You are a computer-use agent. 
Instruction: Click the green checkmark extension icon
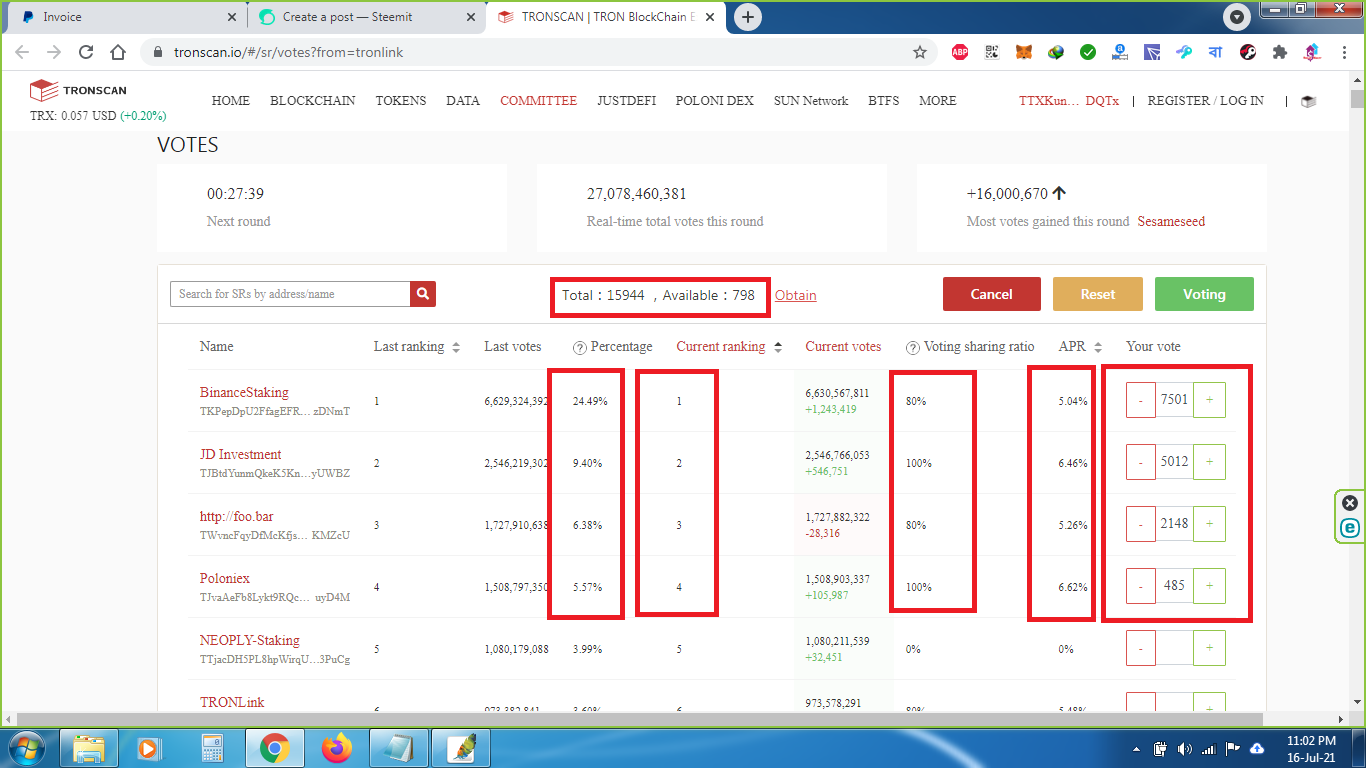click(1088, 52)
